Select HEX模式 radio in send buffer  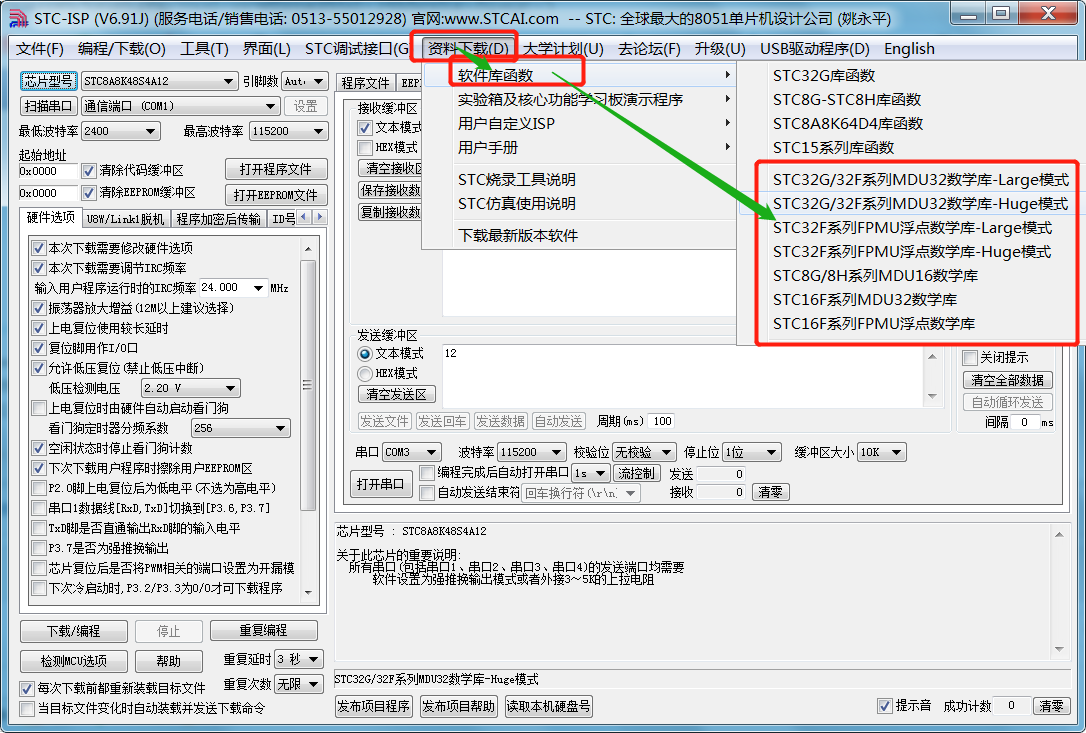364,373
